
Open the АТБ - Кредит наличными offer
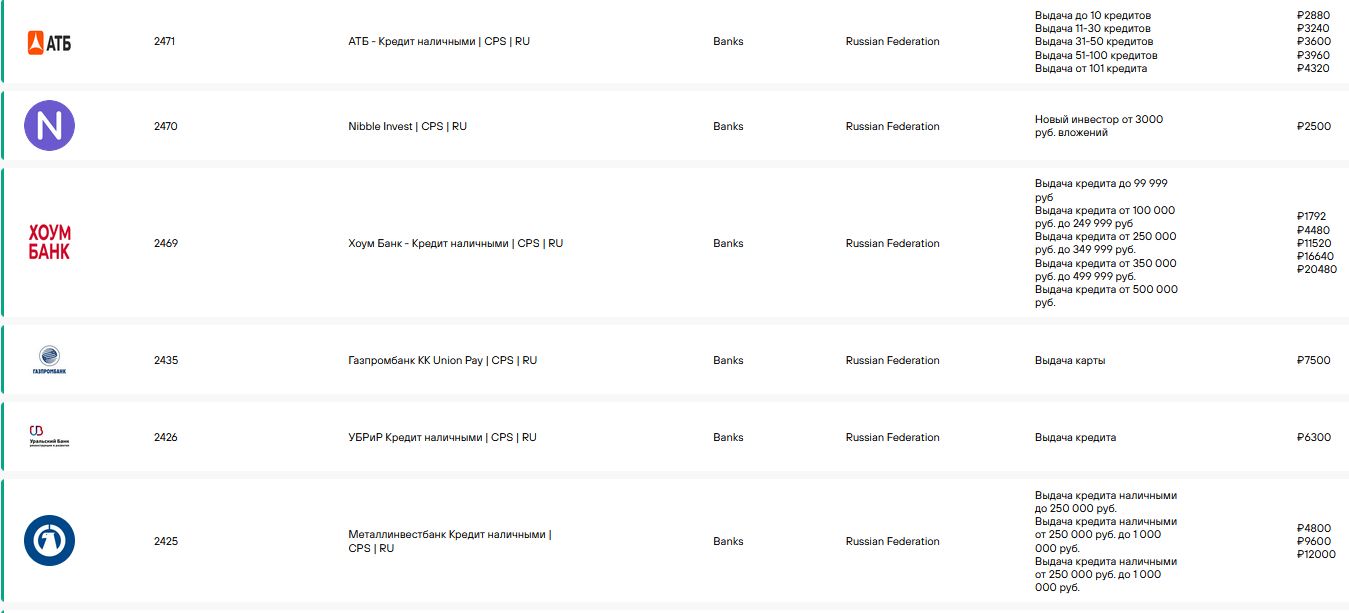(438, 42)
